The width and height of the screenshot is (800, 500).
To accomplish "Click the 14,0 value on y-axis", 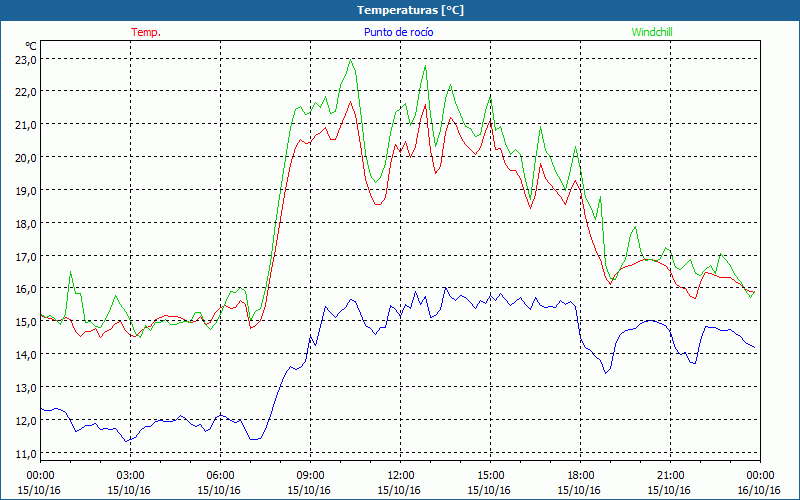I will coord(26,355).
